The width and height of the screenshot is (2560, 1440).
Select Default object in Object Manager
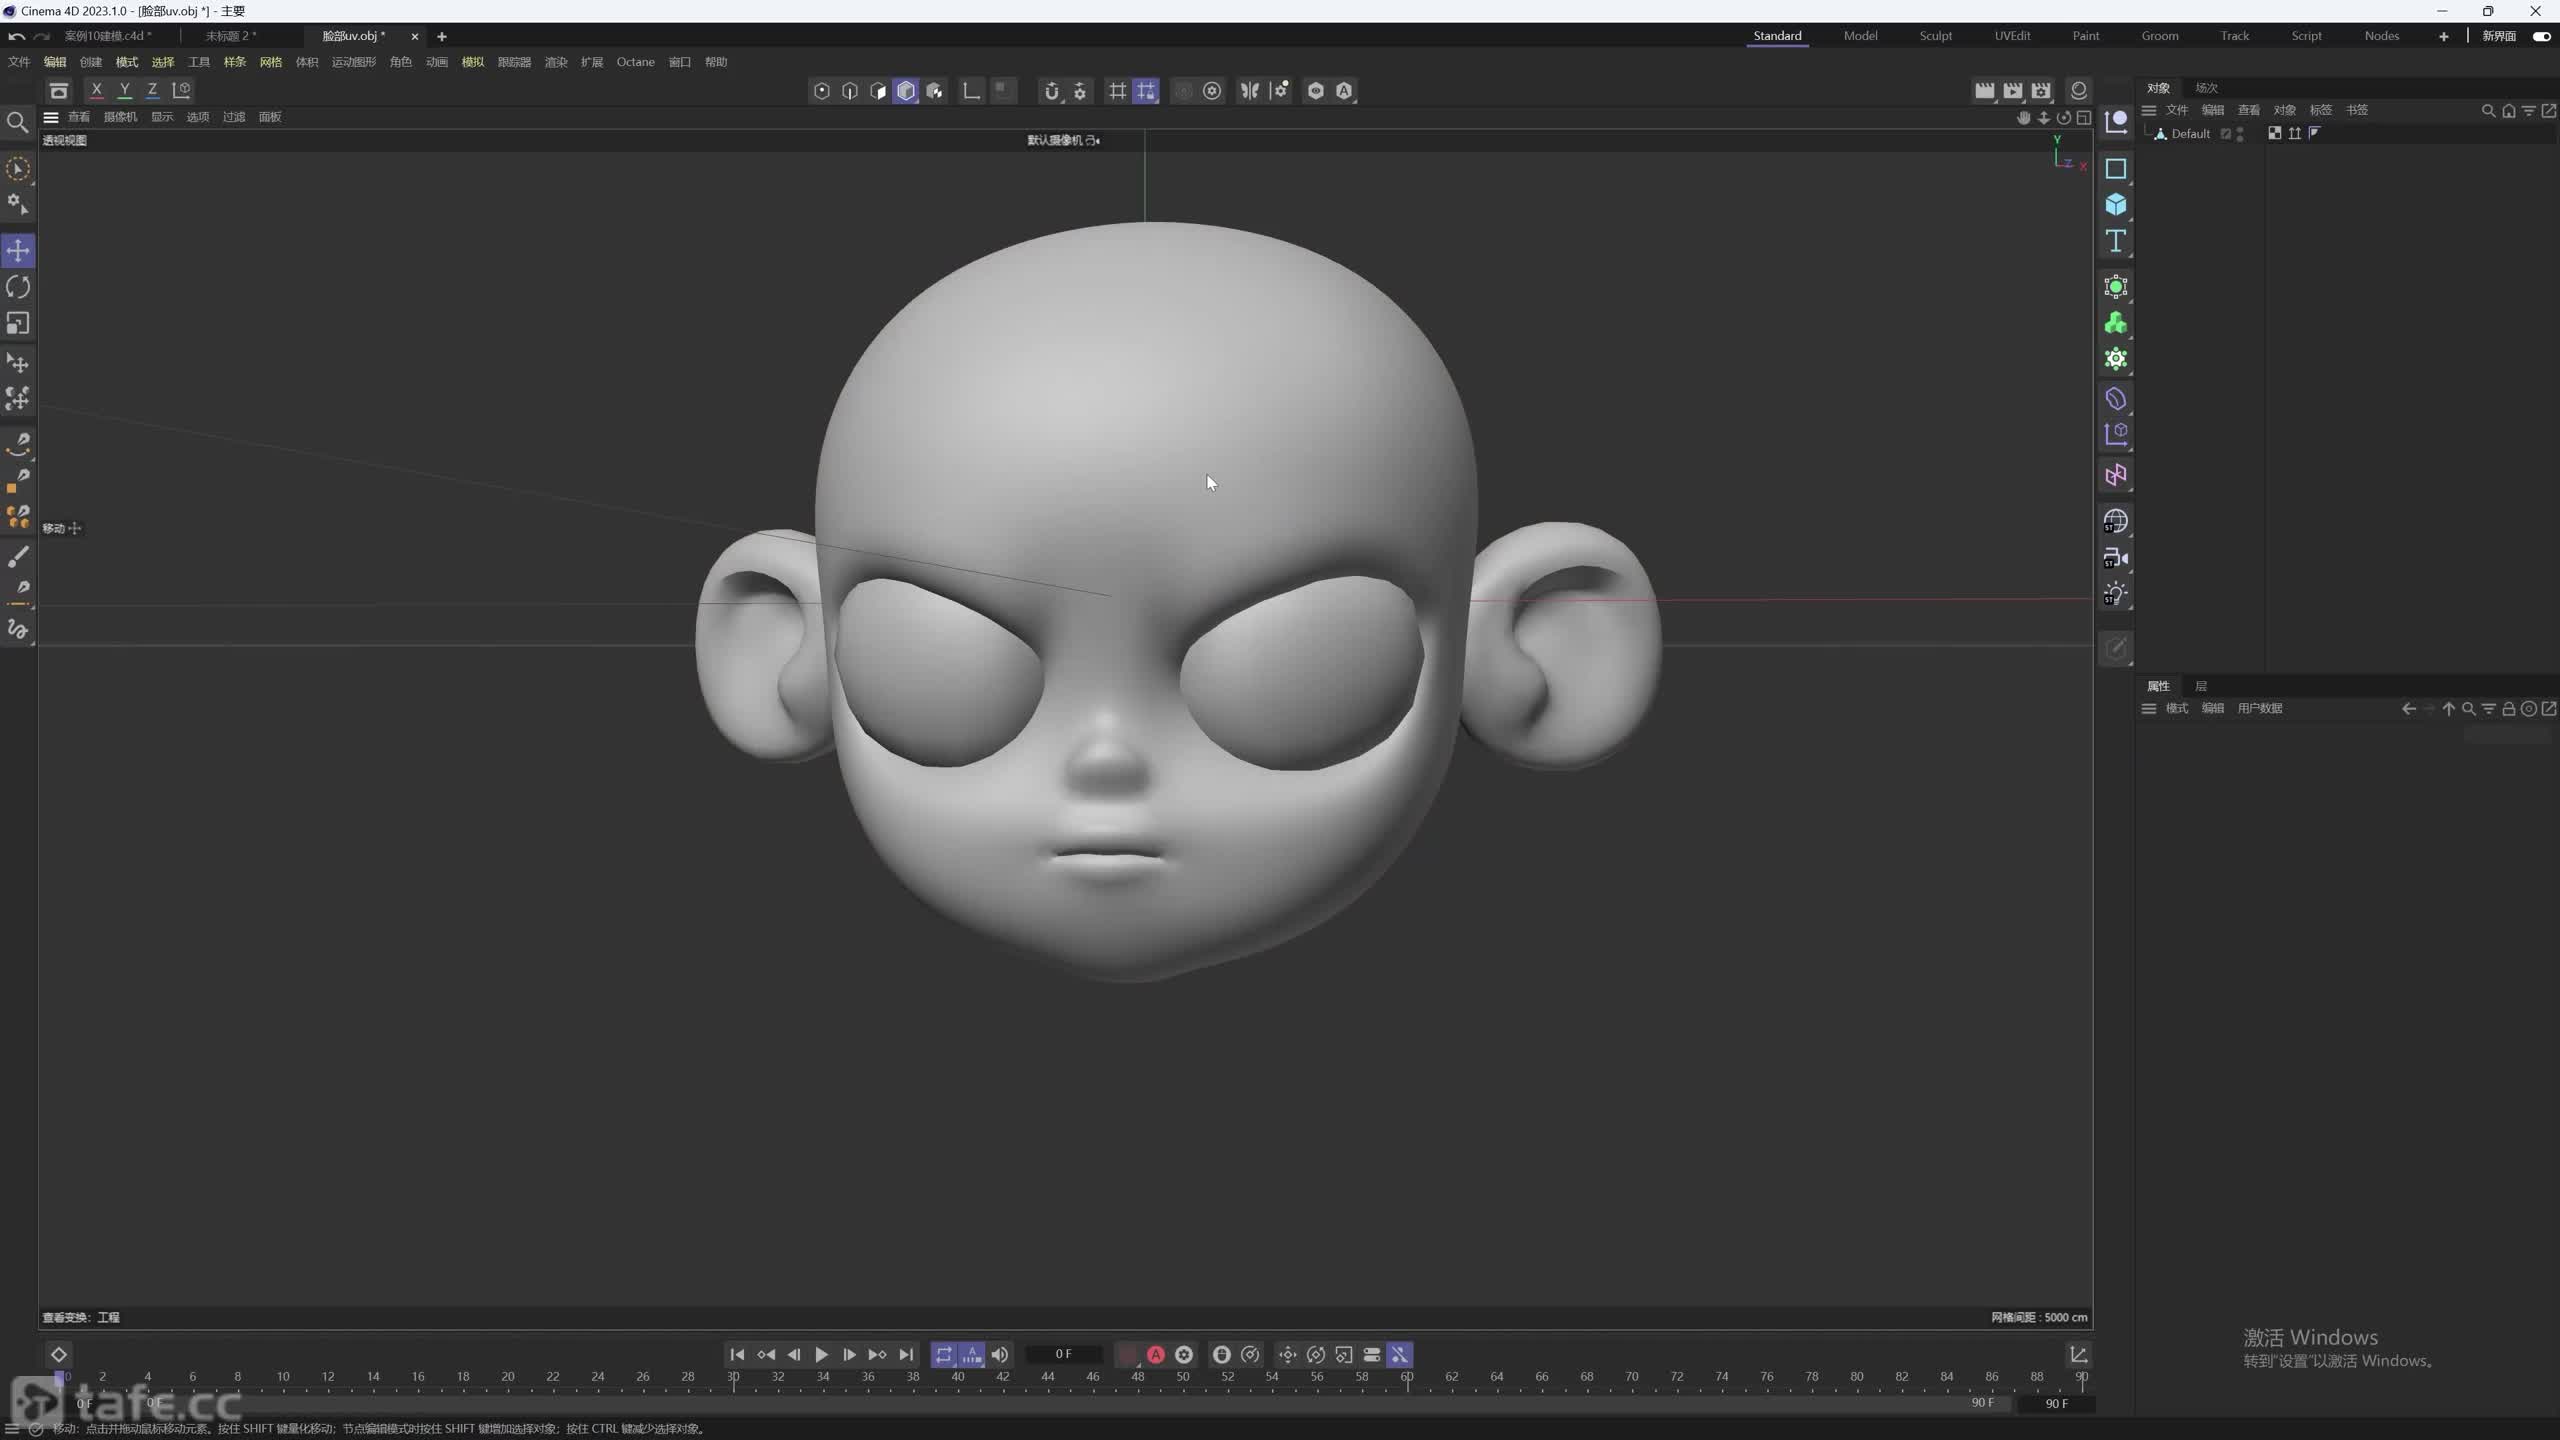pyautogui.click(x=2190, y=134)
